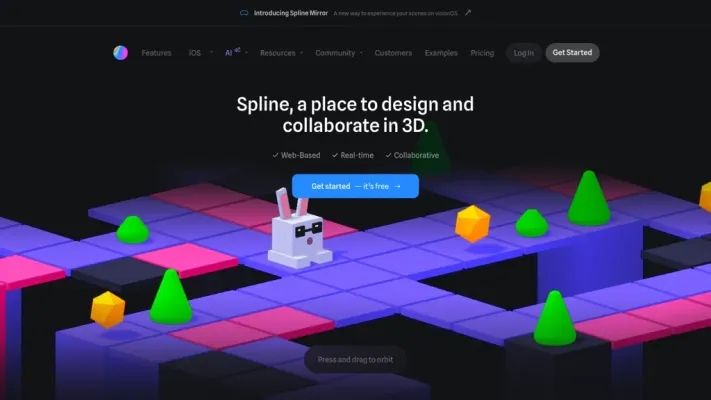
Task: Go to the Customers page
Action: point(393,53)
